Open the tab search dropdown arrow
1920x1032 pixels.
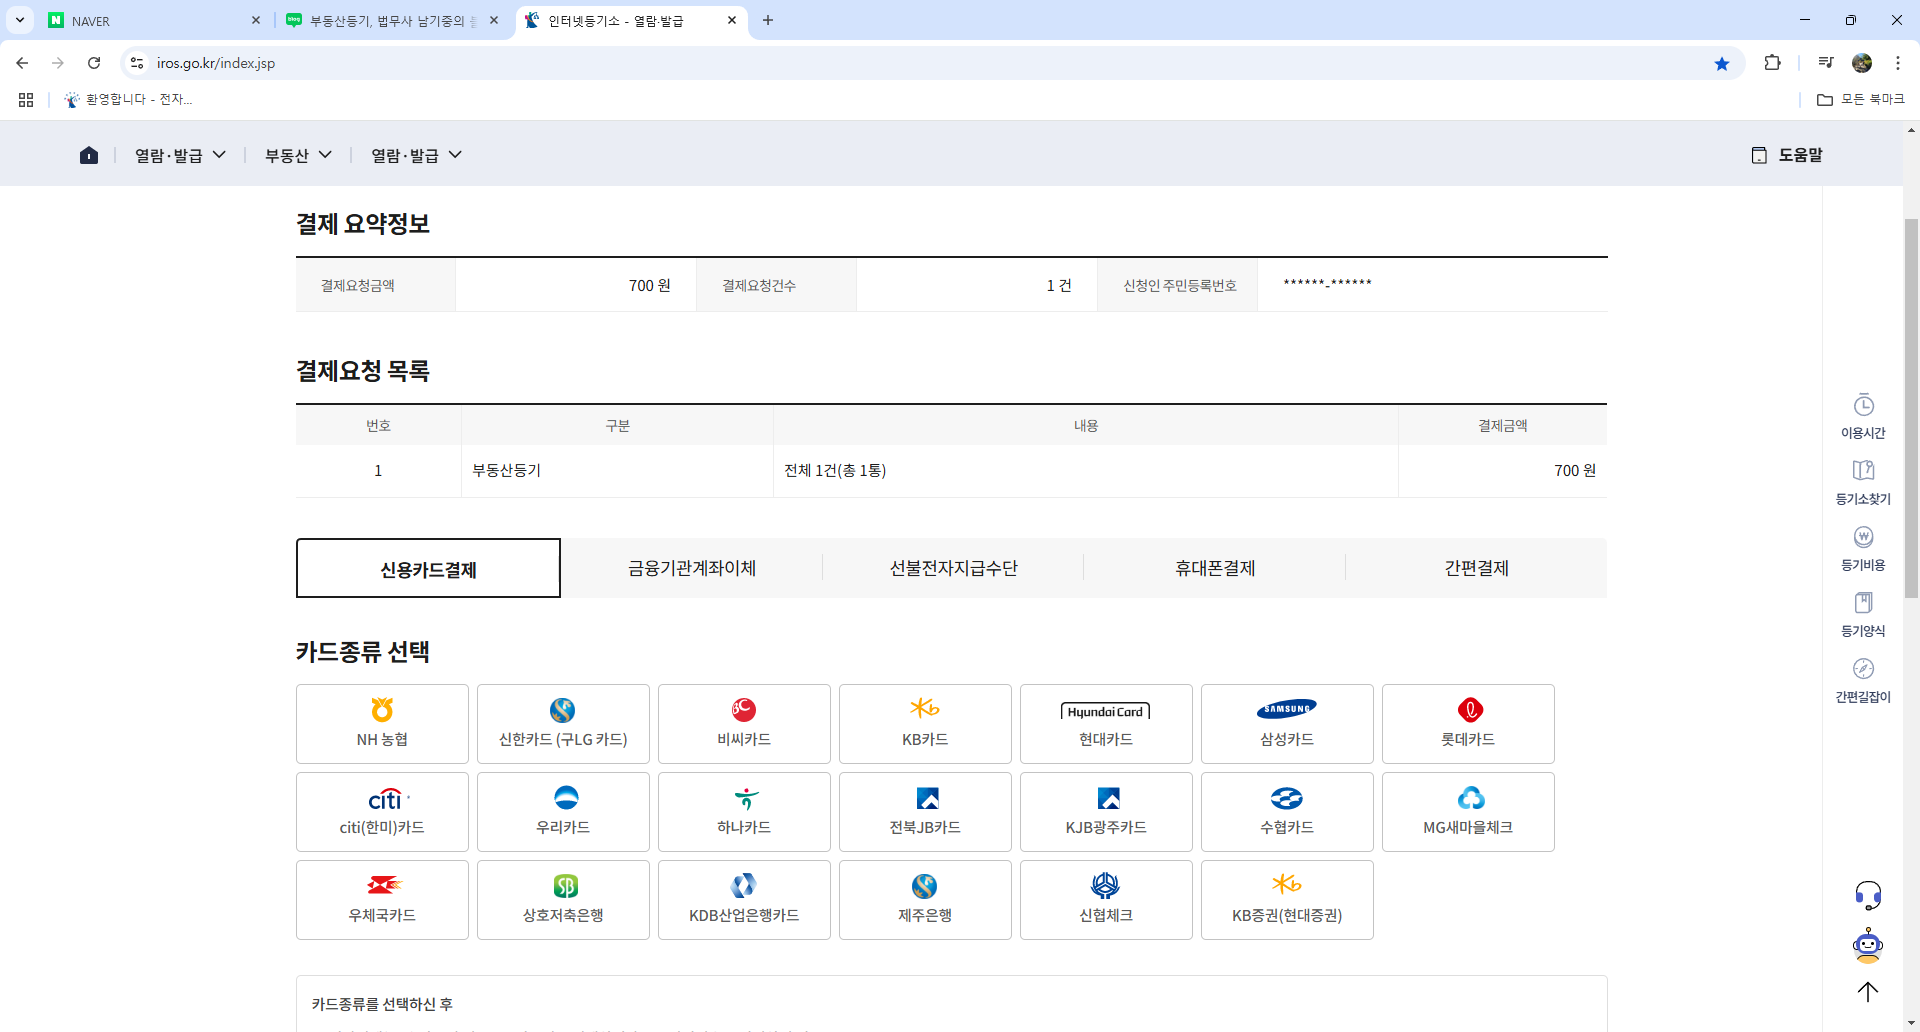coord(20,20)
